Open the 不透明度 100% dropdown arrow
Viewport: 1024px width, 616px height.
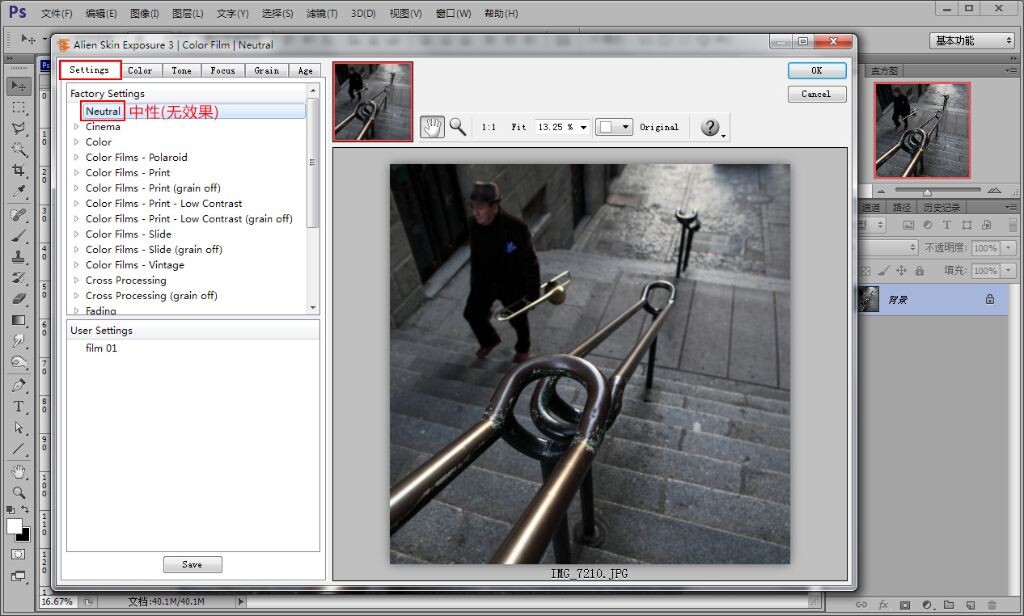click(x=1009, y=248)
